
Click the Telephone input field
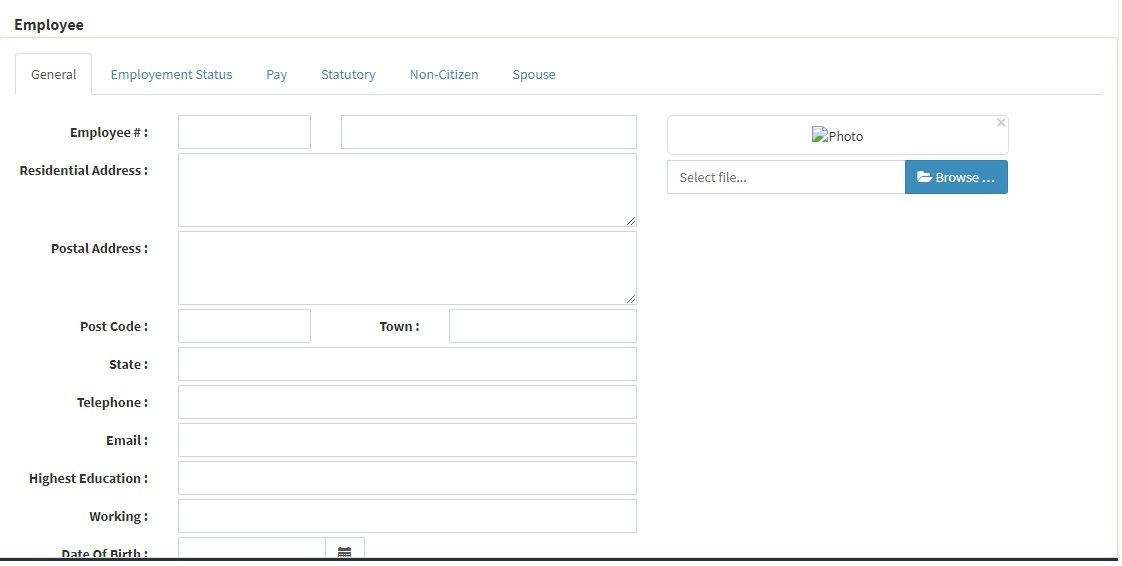pos(407,402)
